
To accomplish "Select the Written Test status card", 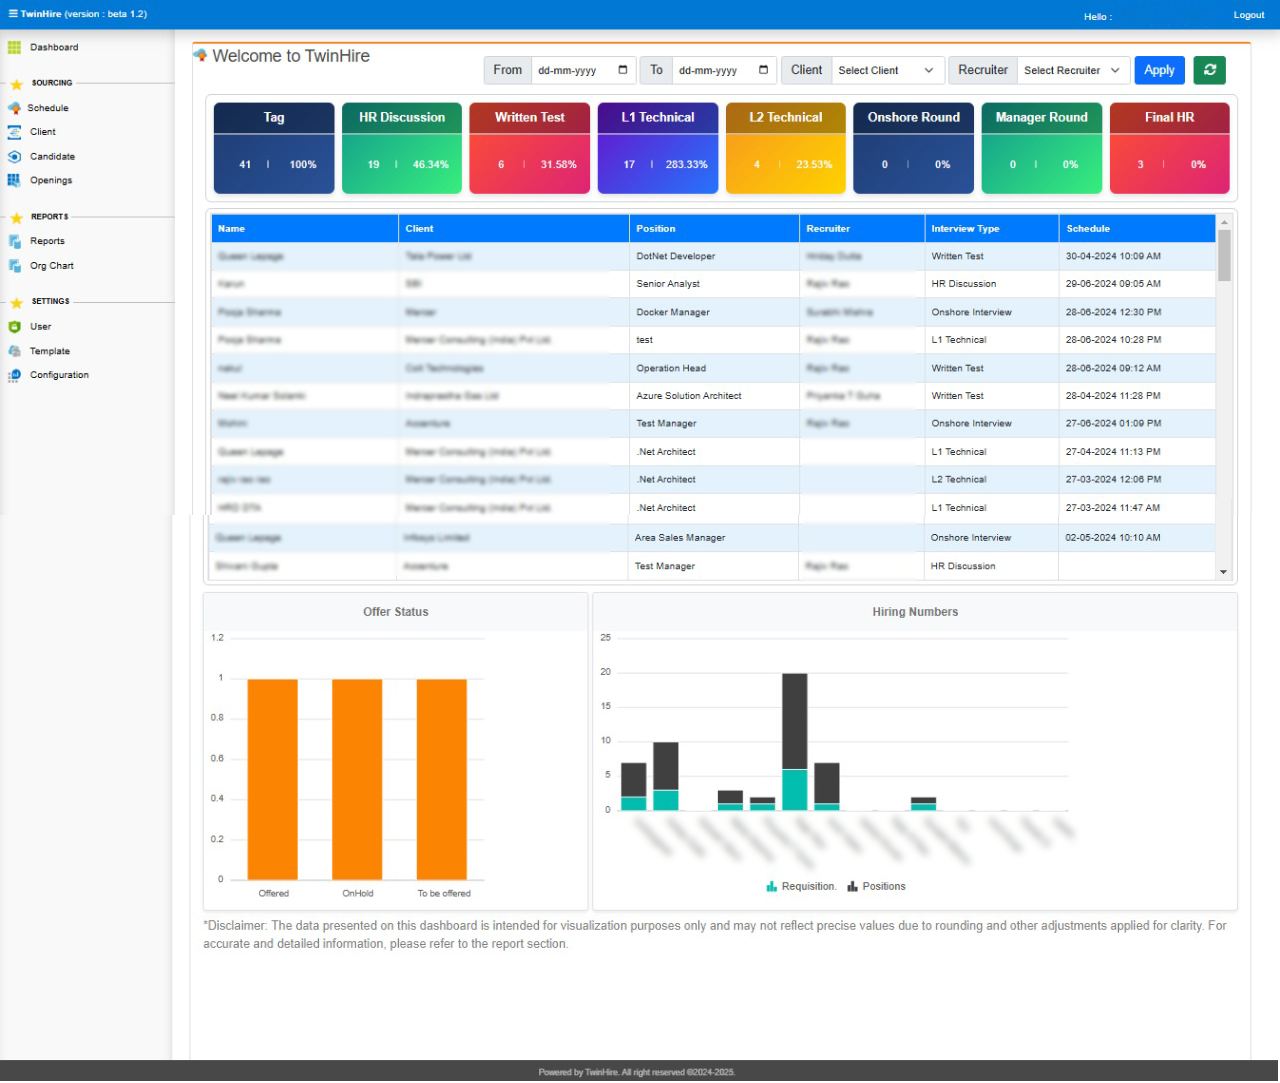I will click(x=529, y=146).
